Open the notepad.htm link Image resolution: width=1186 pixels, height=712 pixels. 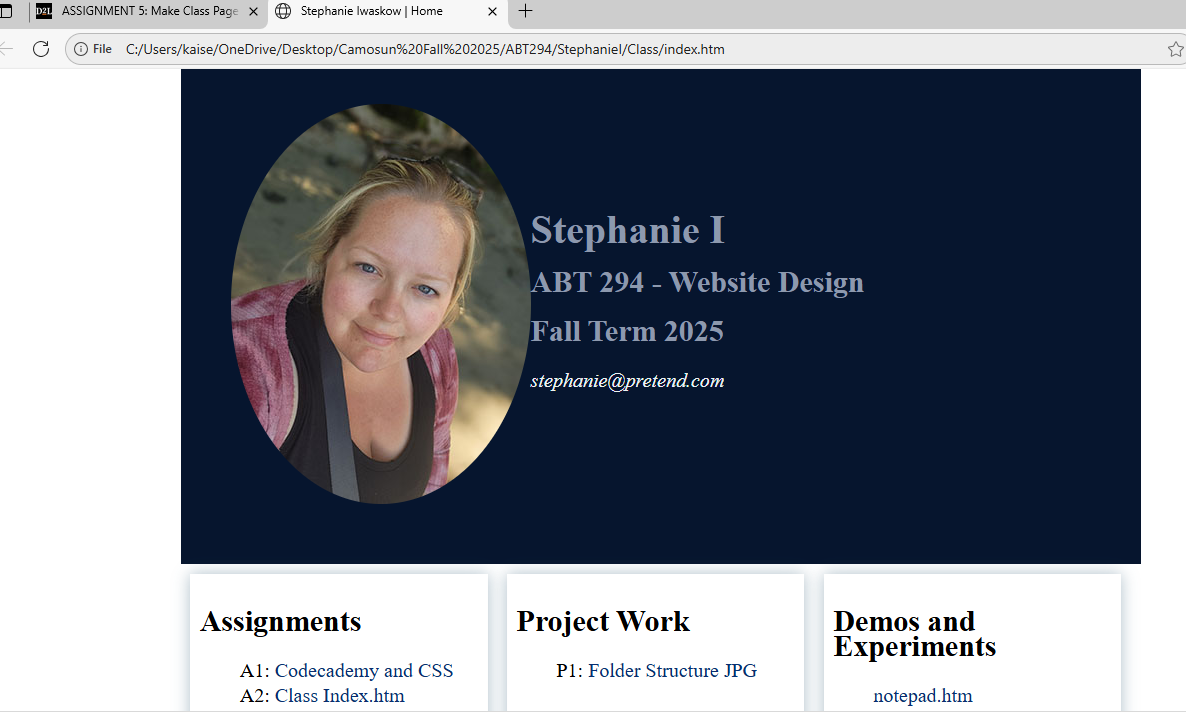922,695
